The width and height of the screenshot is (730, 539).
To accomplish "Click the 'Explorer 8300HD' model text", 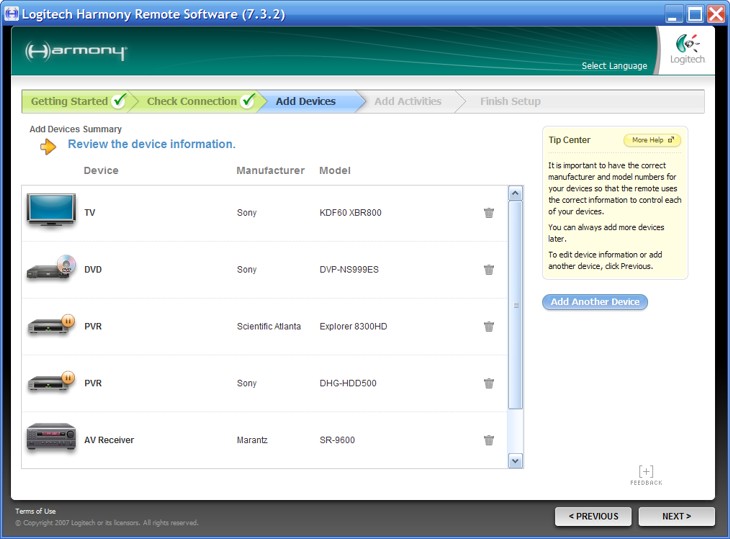I will coord(353,326).
